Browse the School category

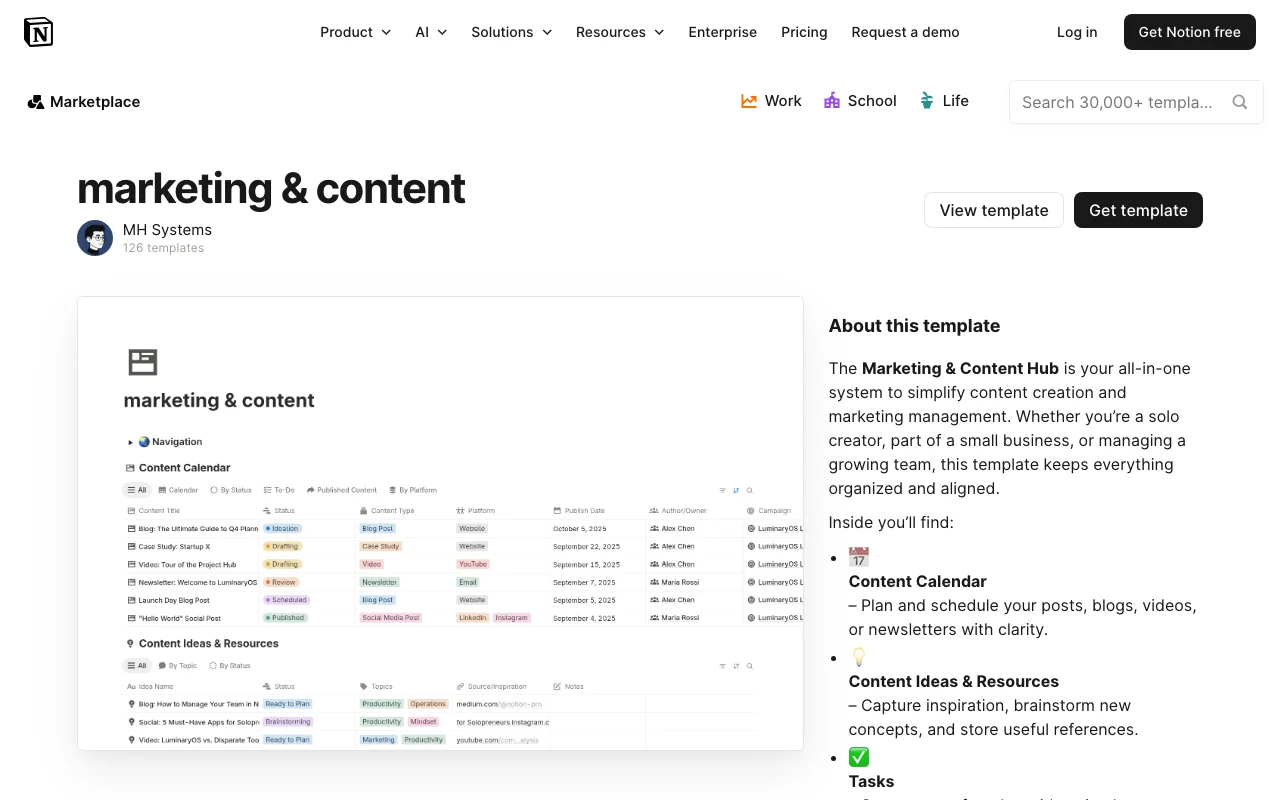pos(860,101)
